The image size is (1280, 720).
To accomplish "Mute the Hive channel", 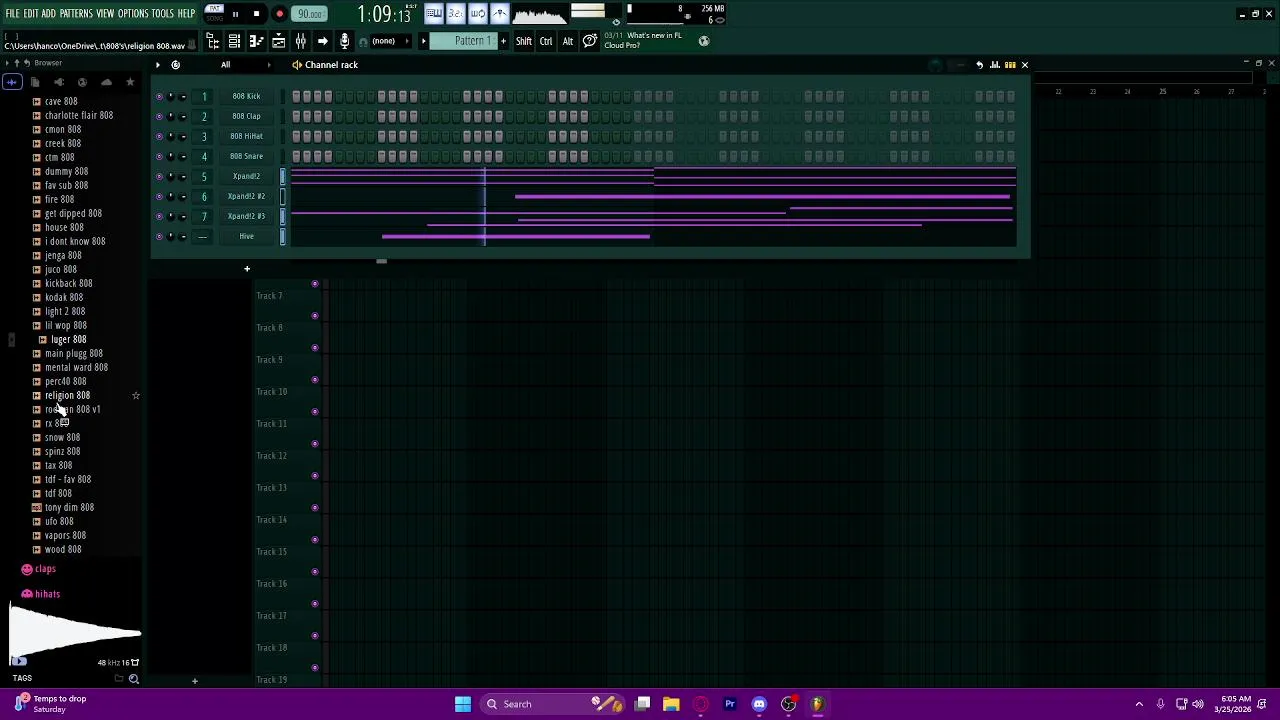I will [159, 236].
